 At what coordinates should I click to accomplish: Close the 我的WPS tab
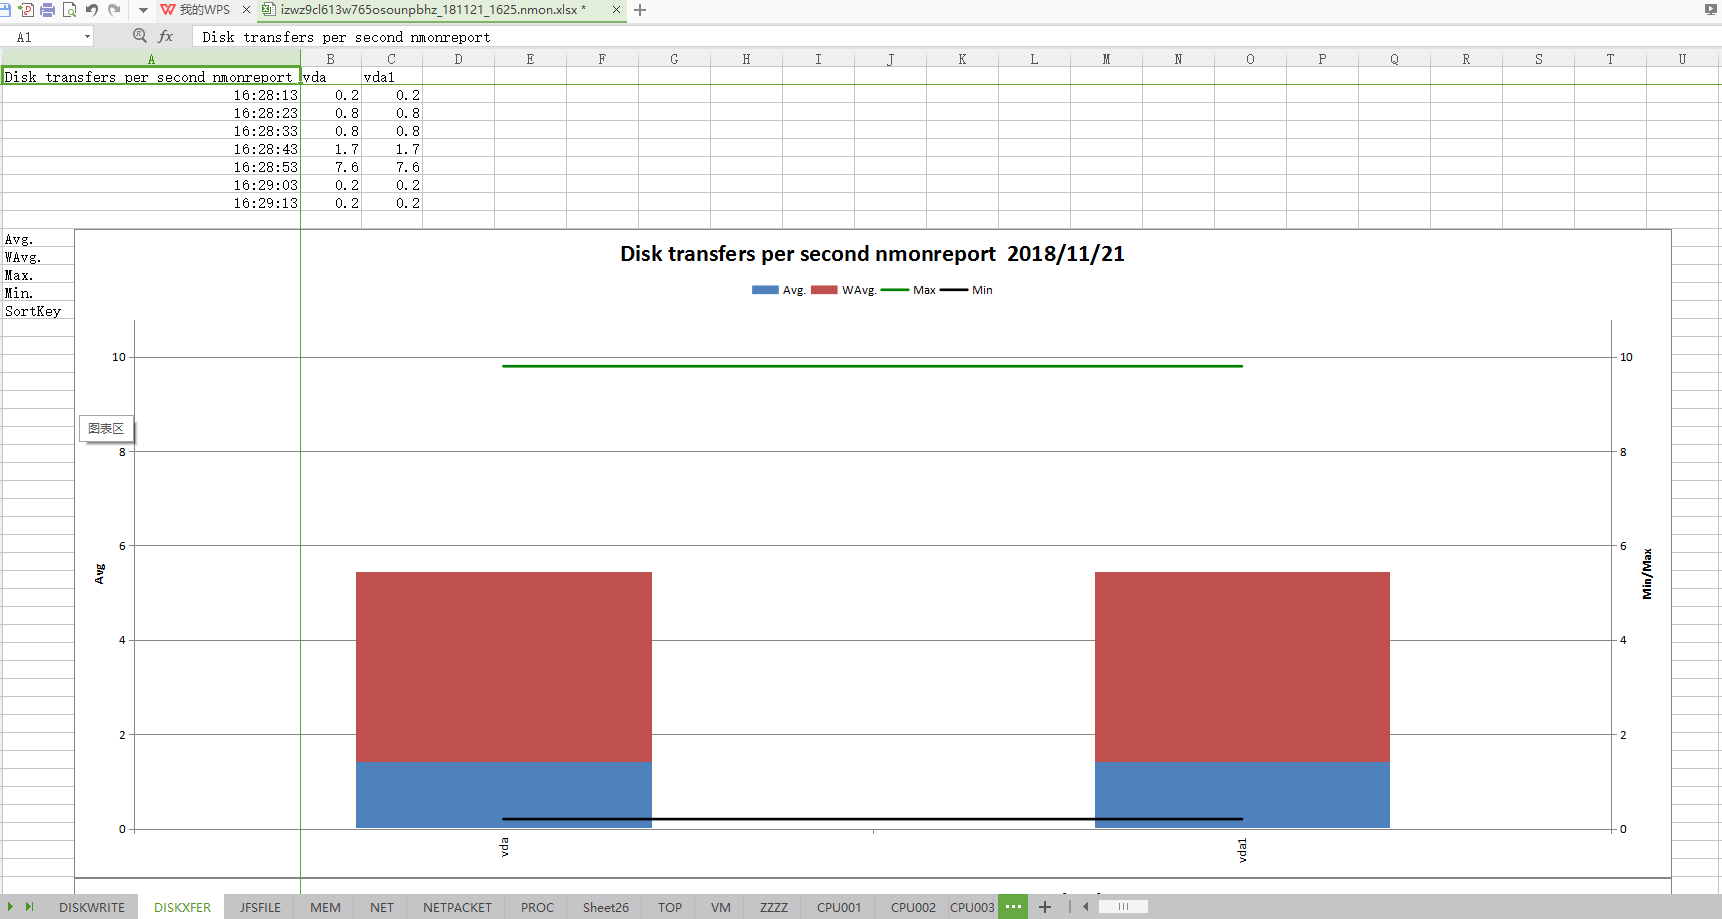pyautogui.click(x=246, y=10)
